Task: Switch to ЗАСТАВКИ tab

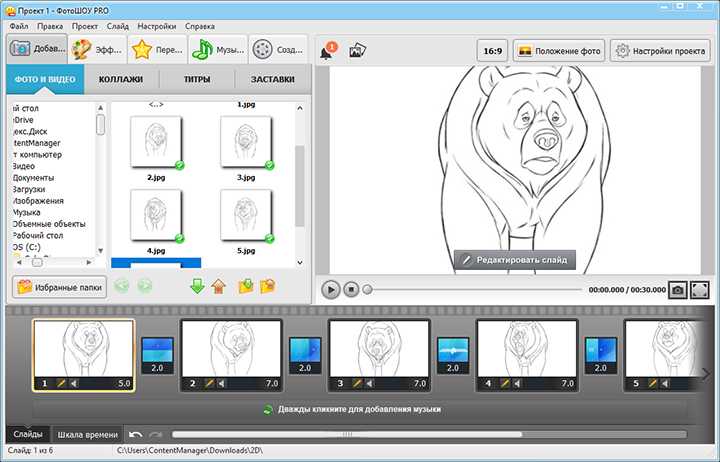Action: 272,79
